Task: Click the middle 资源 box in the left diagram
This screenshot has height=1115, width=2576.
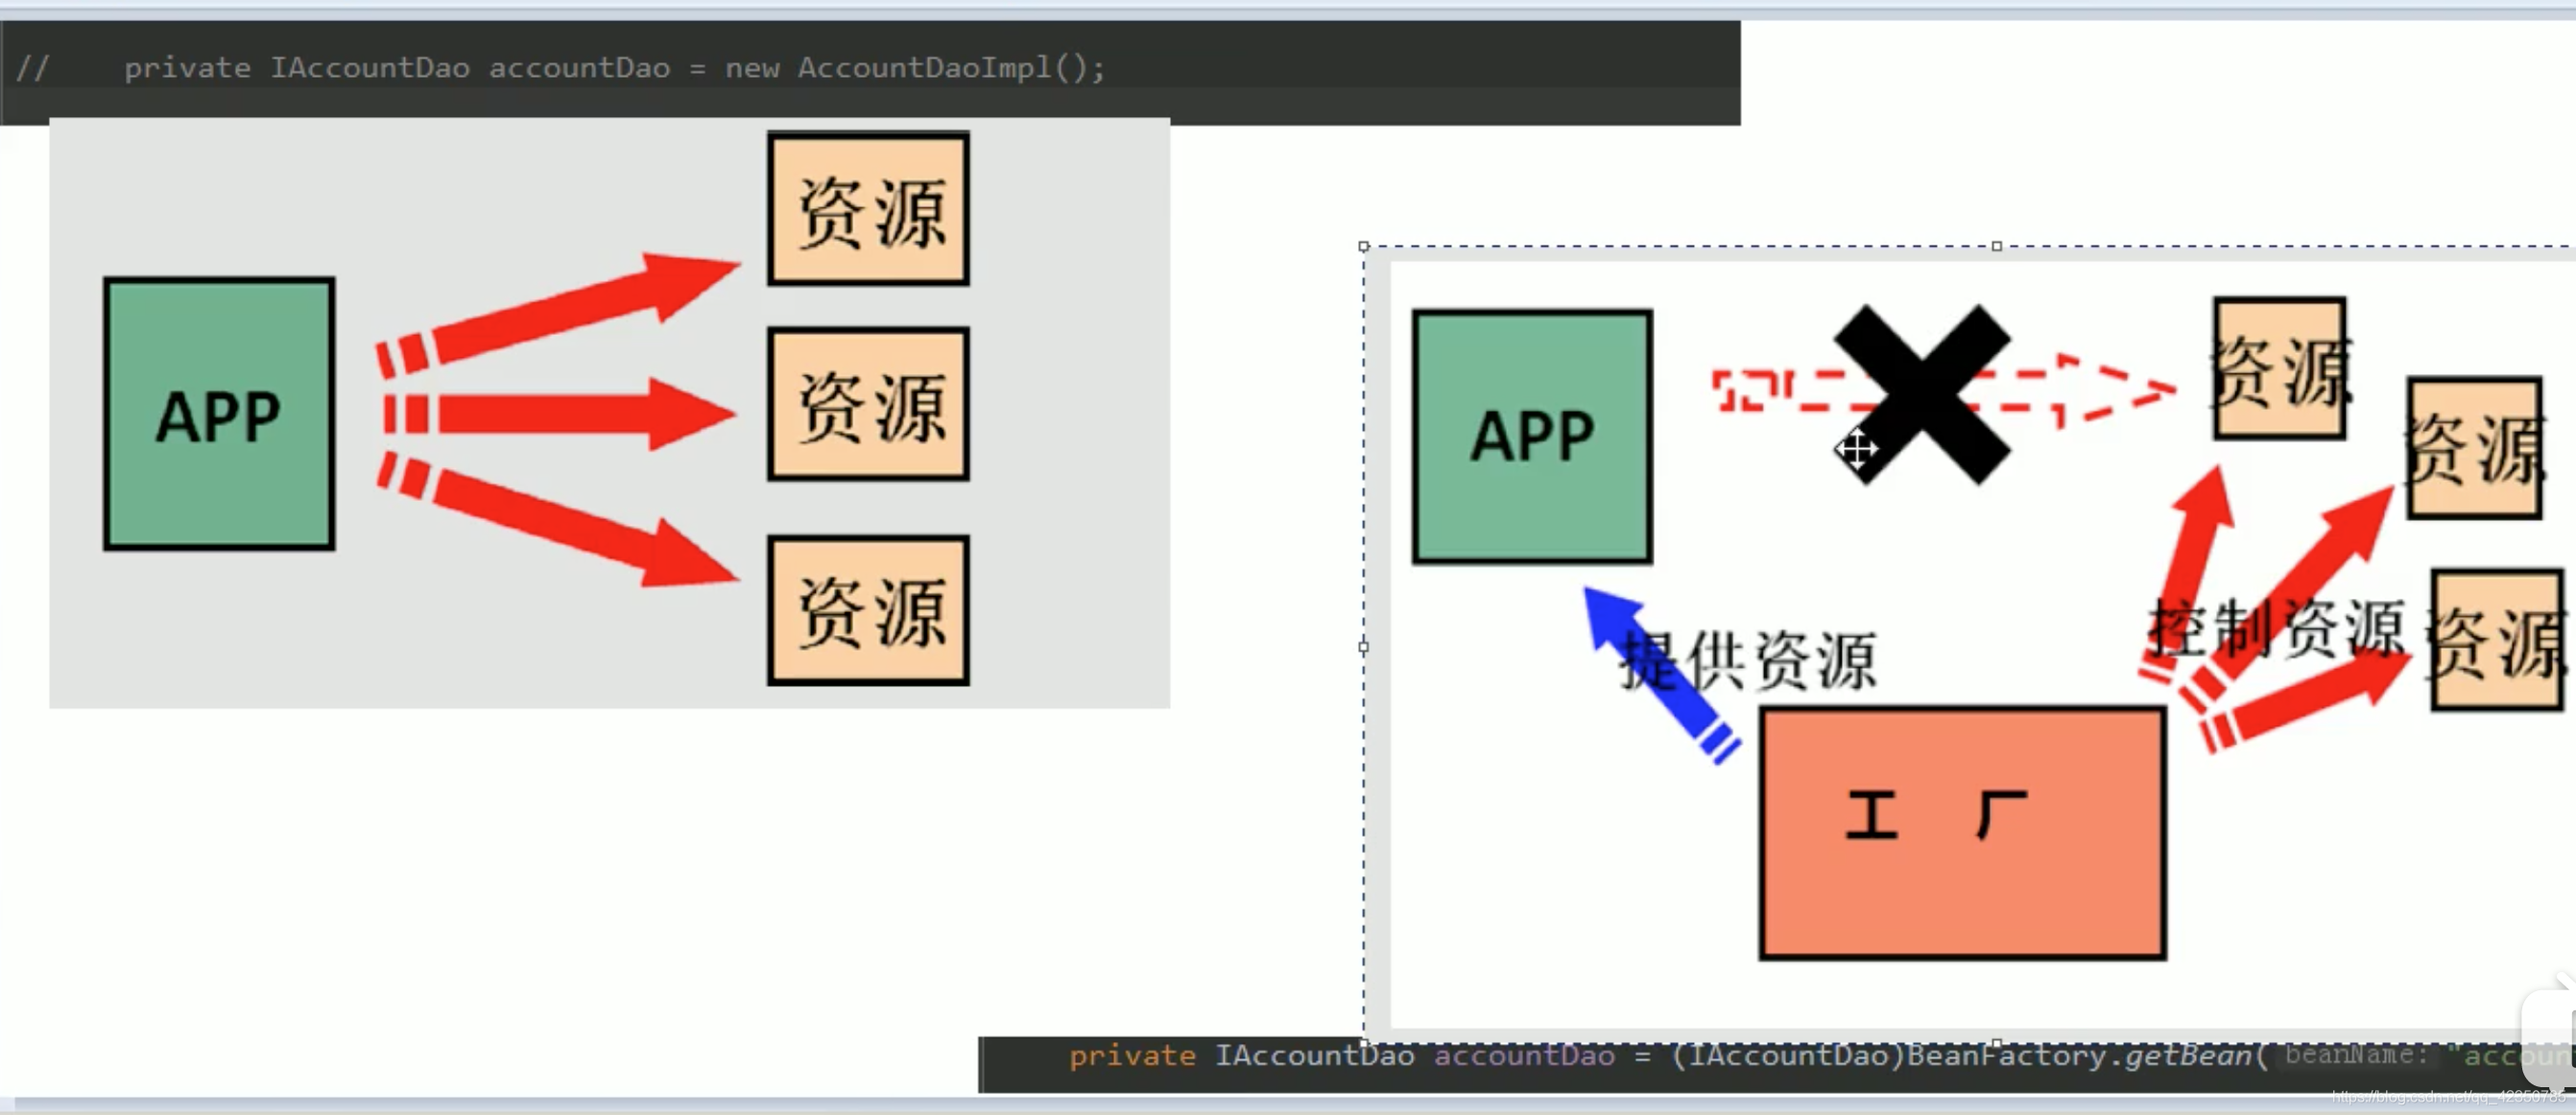Action: (868, 405)
